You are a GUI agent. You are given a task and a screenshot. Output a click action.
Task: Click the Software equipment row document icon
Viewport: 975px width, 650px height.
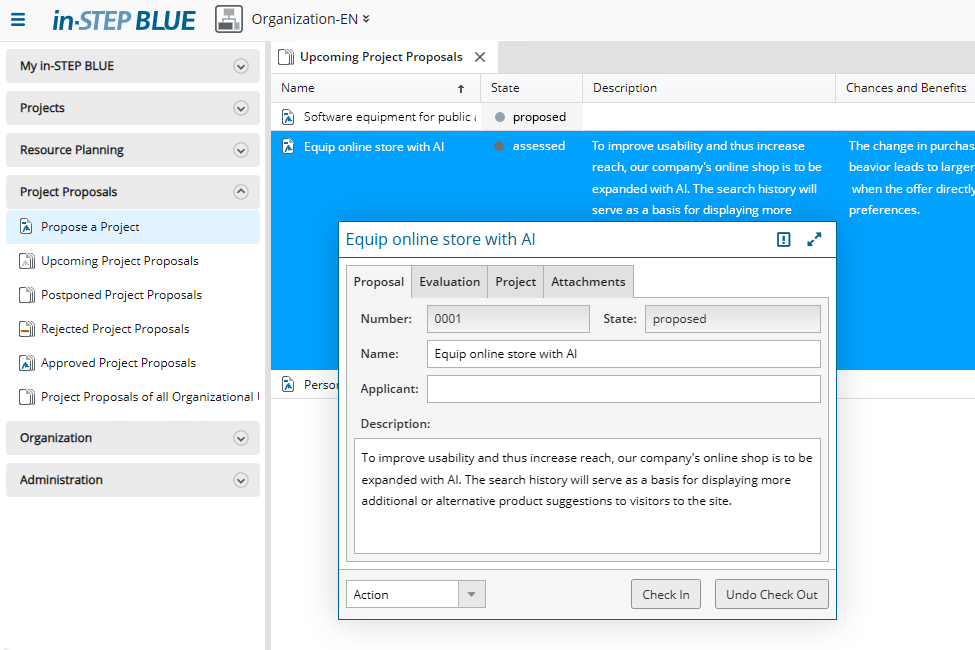[x=288, y=117]
